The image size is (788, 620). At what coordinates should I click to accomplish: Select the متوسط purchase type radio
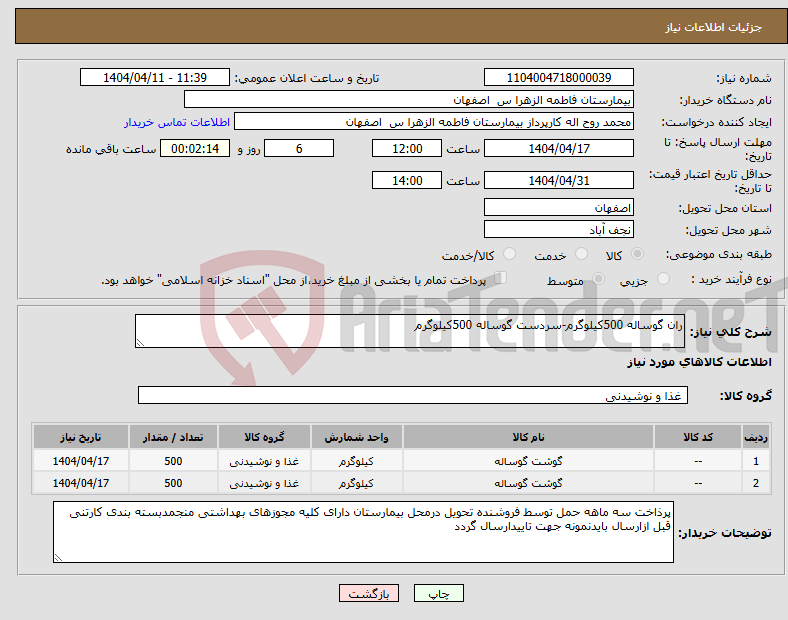598,278
